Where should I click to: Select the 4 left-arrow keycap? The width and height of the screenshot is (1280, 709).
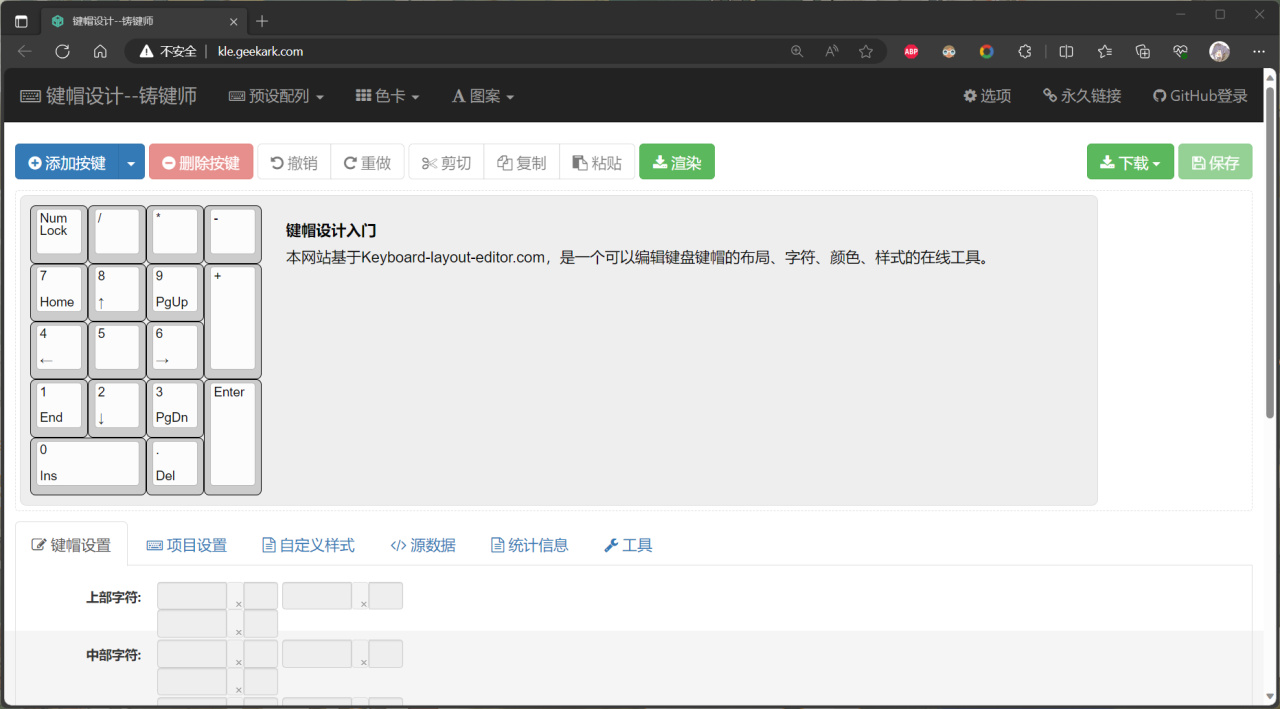click(x=59, y=350)
